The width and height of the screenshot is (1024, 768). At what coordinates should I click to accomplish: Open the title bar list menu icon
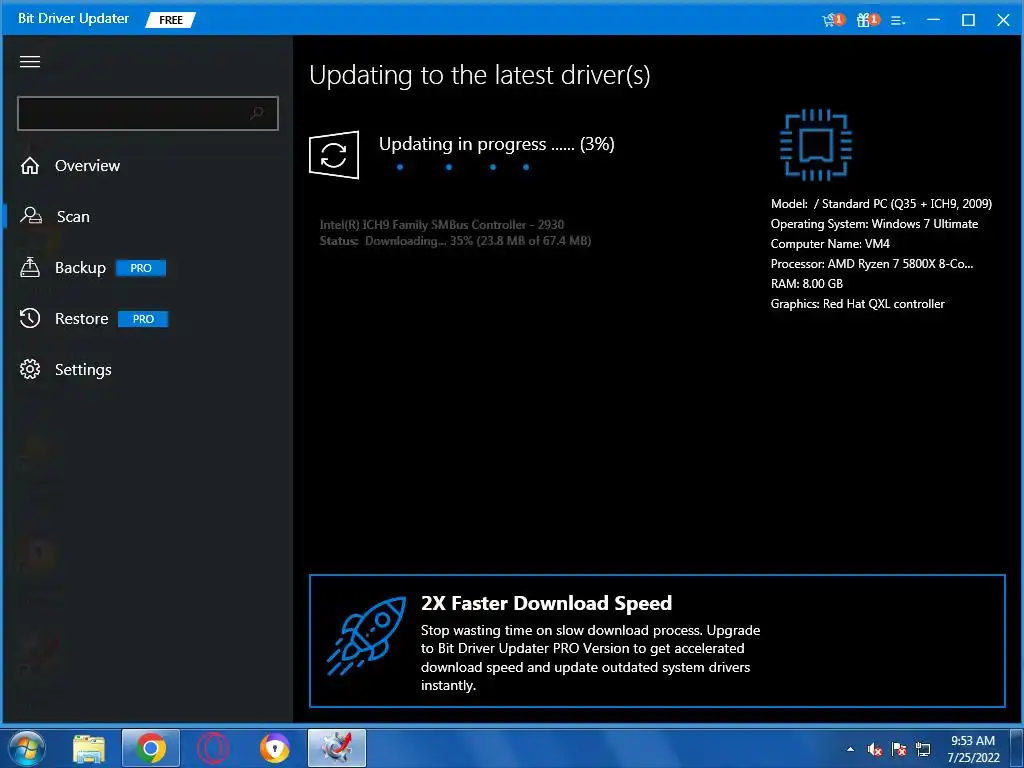pos(898,20)
